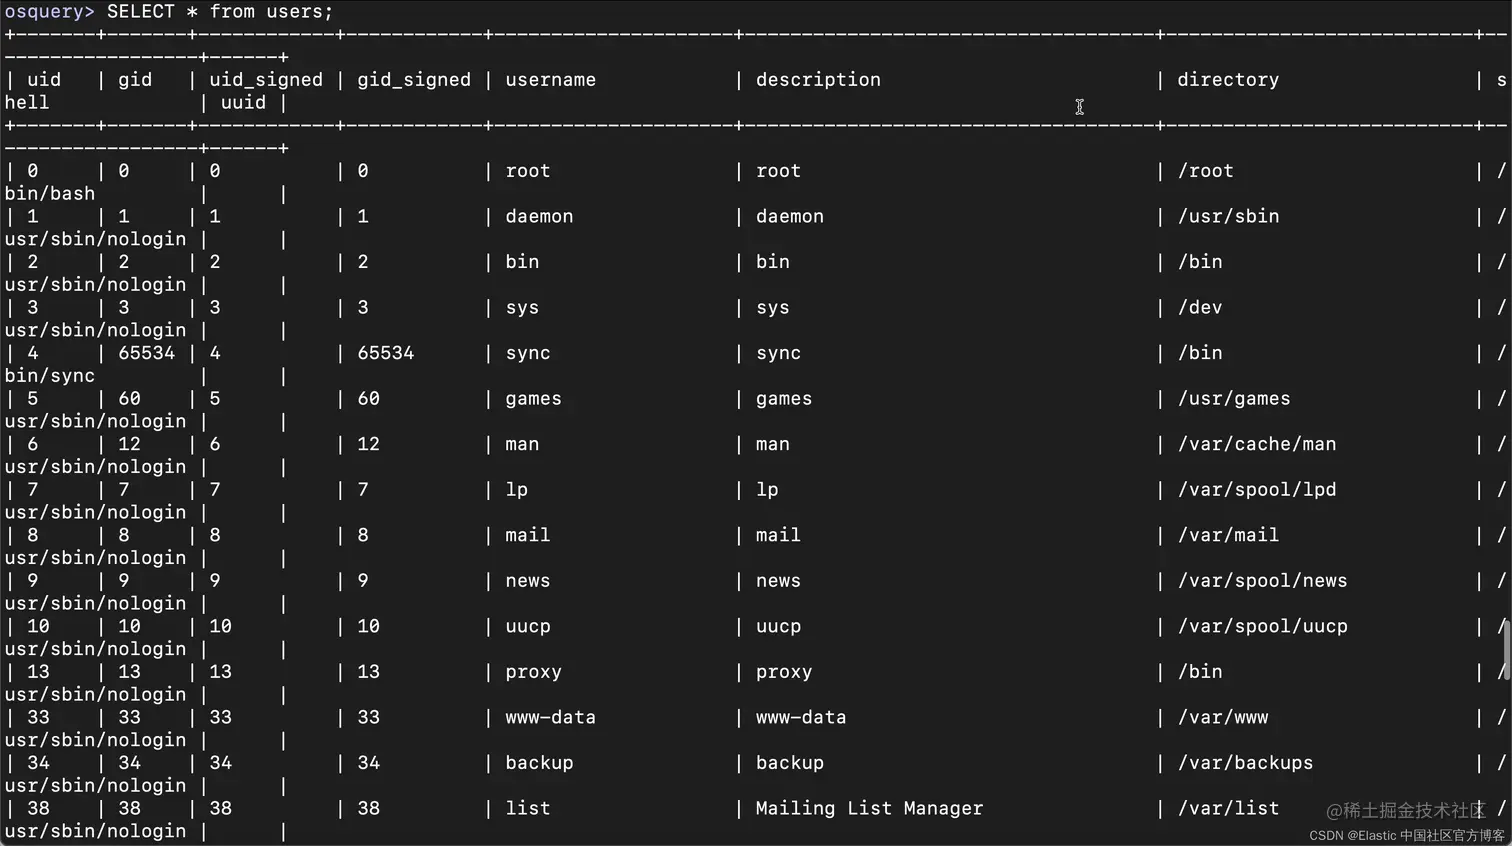Click 'www-data' in the username column
Image resolution: width=1512 pixels, height=846 pixels.
[550, 717]
